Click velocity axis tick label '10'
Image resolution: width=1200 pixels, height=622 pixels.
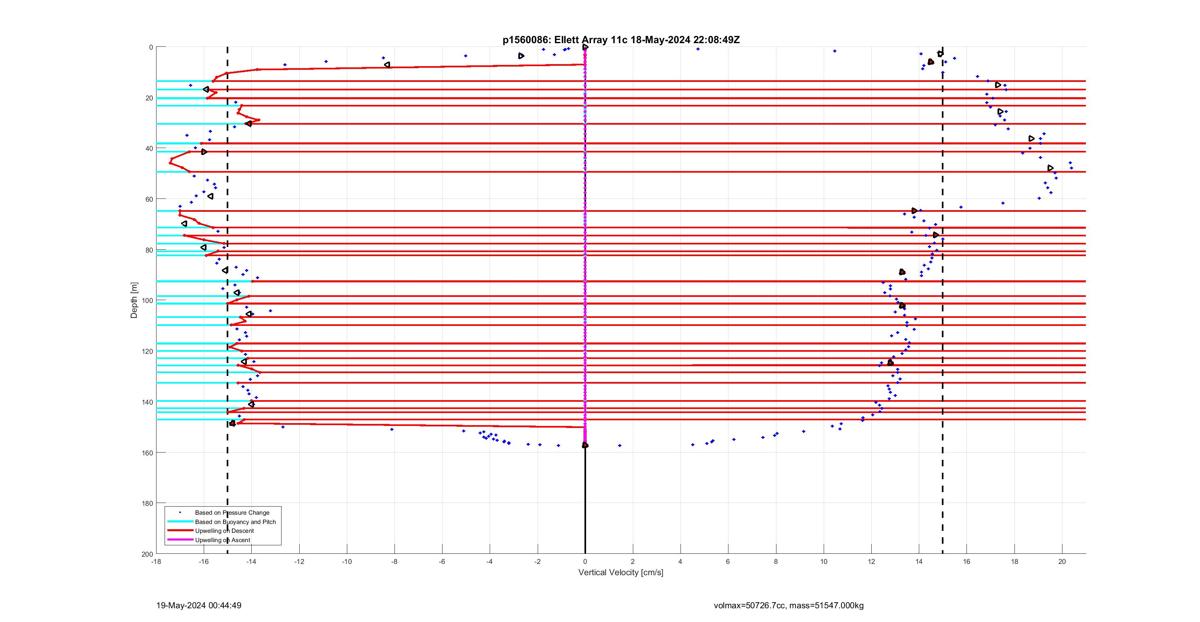[824, 561]
